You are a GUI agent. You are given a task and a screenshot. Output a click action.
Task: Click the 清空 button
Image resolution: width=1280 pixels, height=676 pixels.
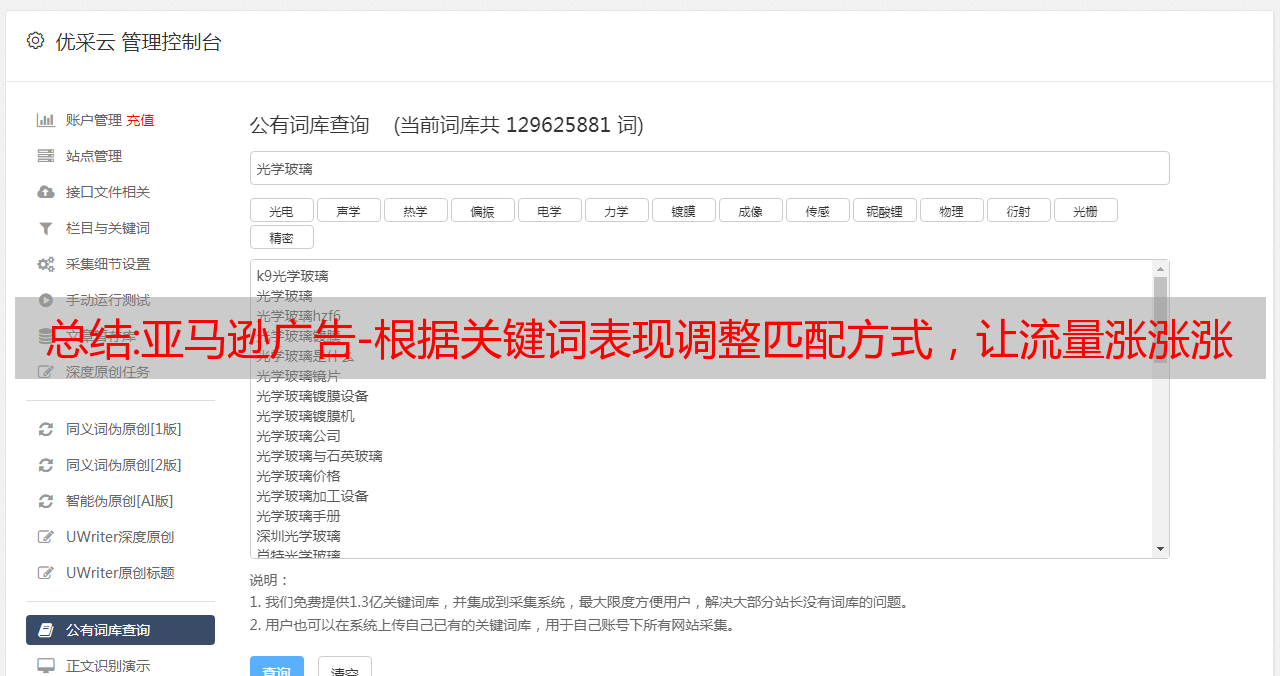[x=344, y=668]
